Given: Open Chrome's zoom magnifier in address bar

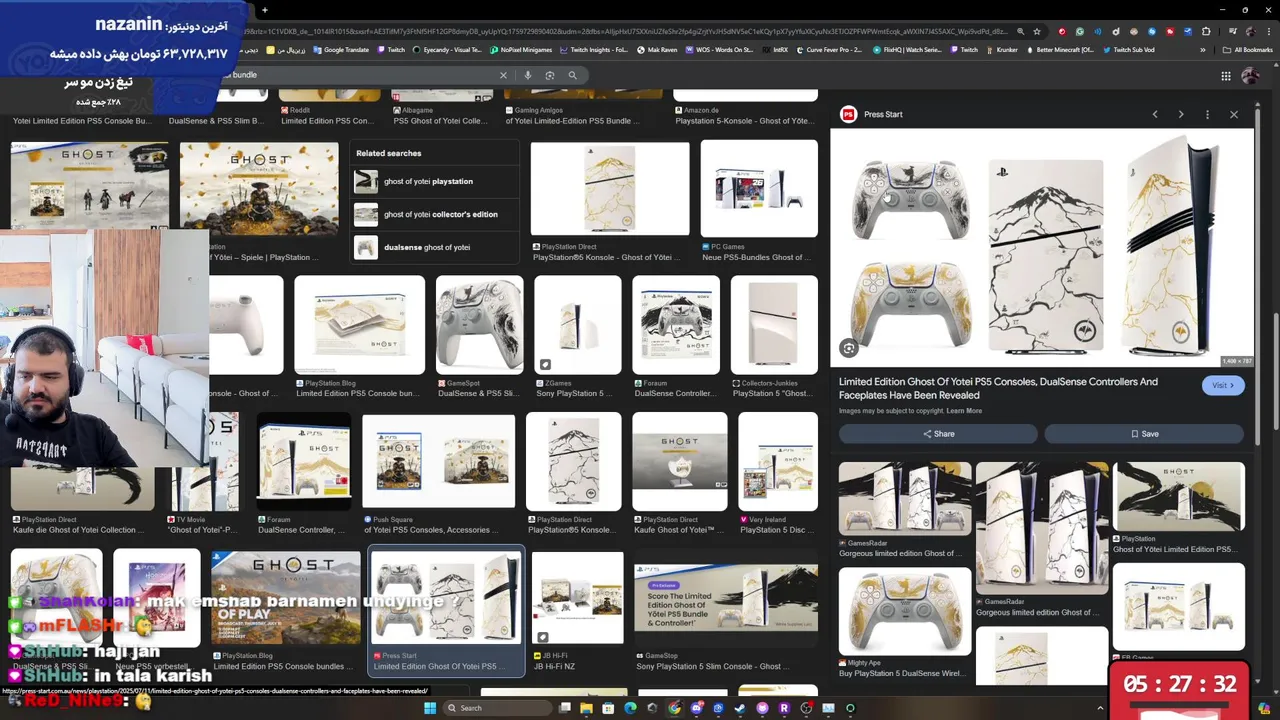Looking at the screenshot, I should tap(1020, 31).
